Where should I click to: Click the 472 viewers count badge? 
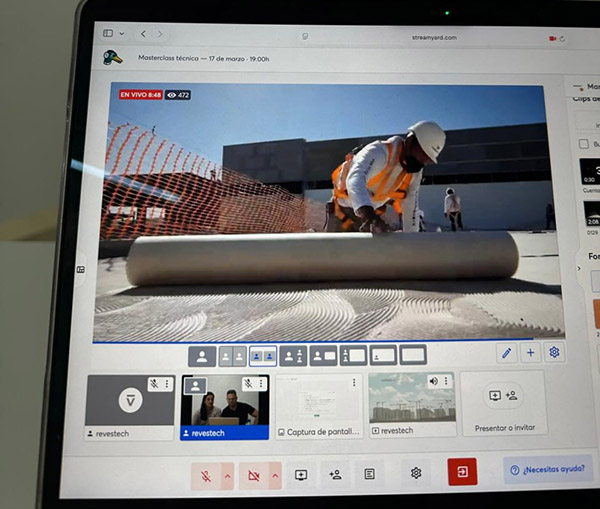point(178,95)
